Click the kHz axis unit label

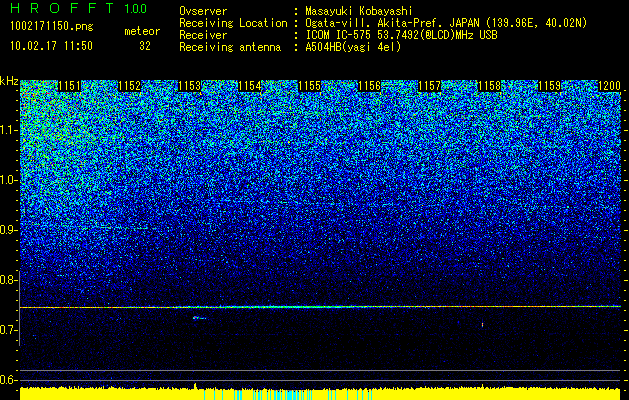[9, 81]
